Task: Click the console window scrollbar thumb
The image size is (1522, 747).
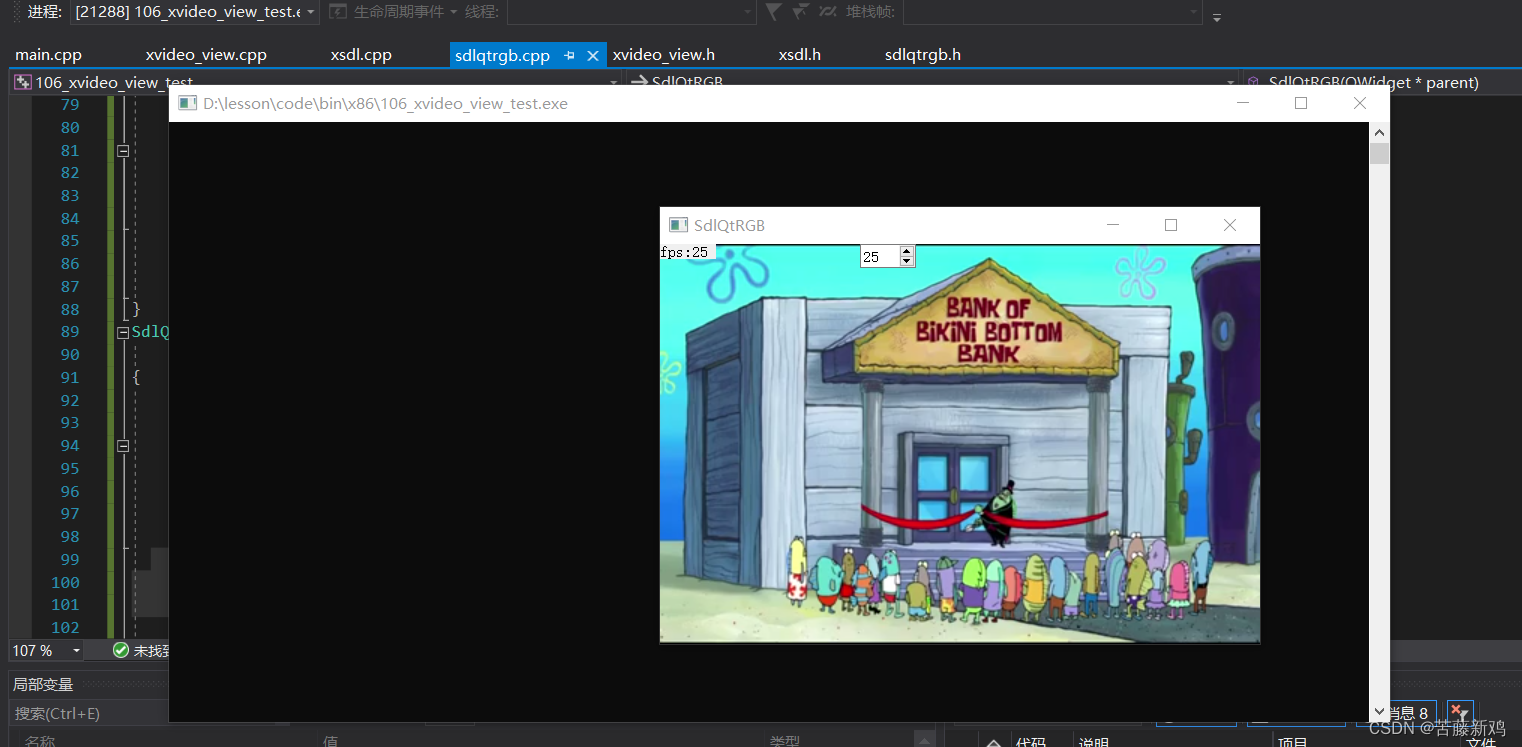Action: click(1380, 153)
